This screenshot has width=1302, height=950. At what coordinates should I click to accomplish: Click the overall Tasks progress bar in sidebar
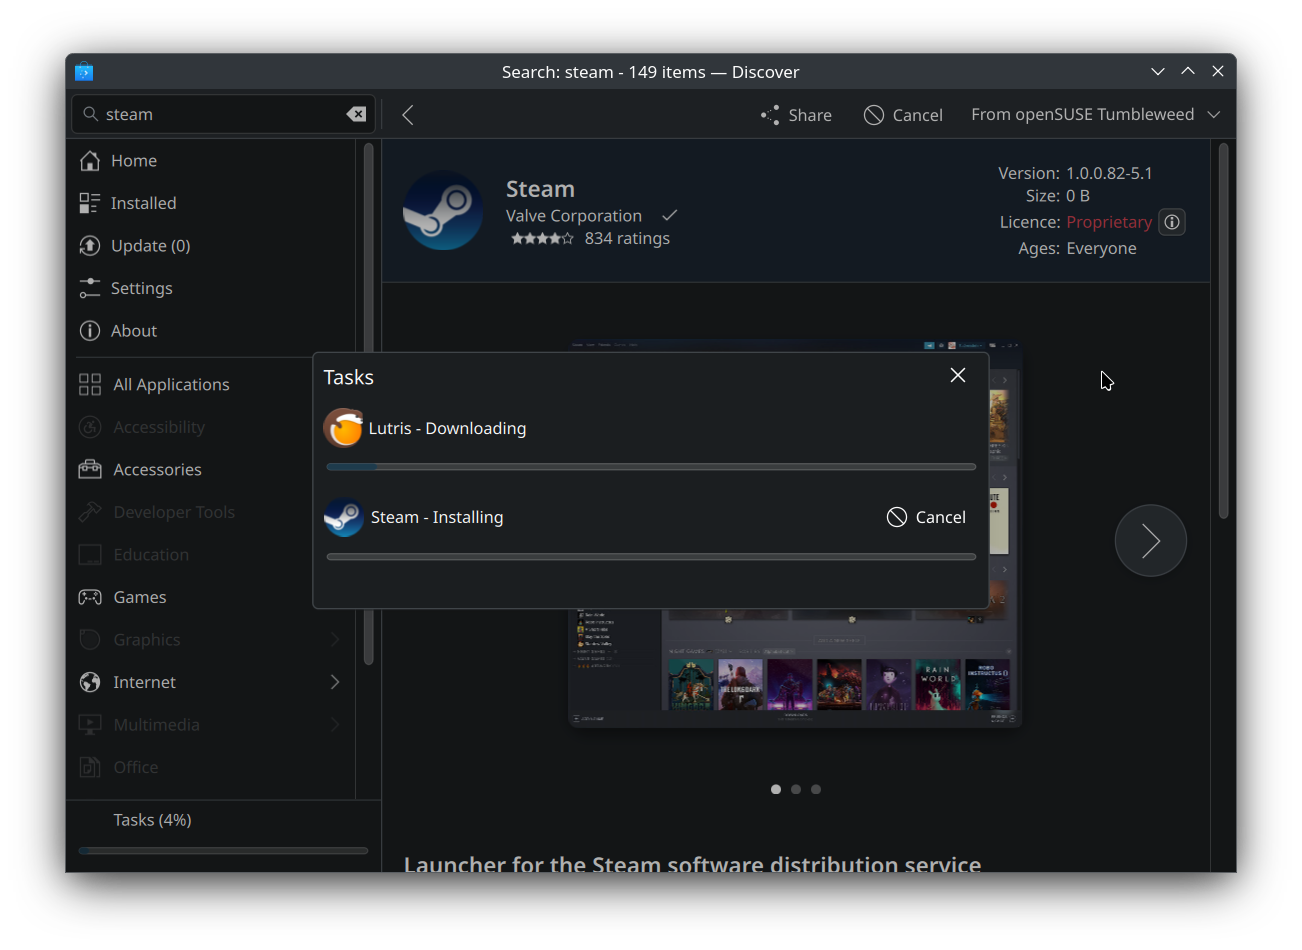point(223,851)
